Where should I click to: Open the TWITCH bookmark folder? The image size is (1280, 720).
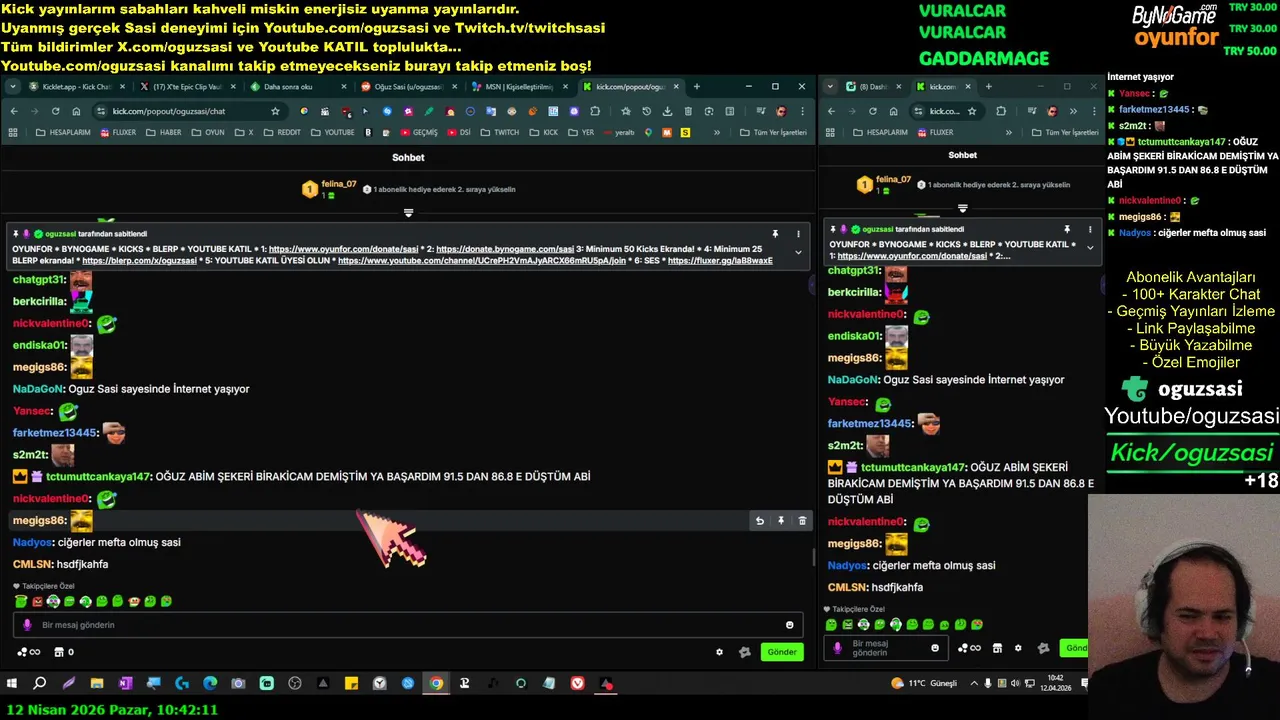click(x=500, y=132)
